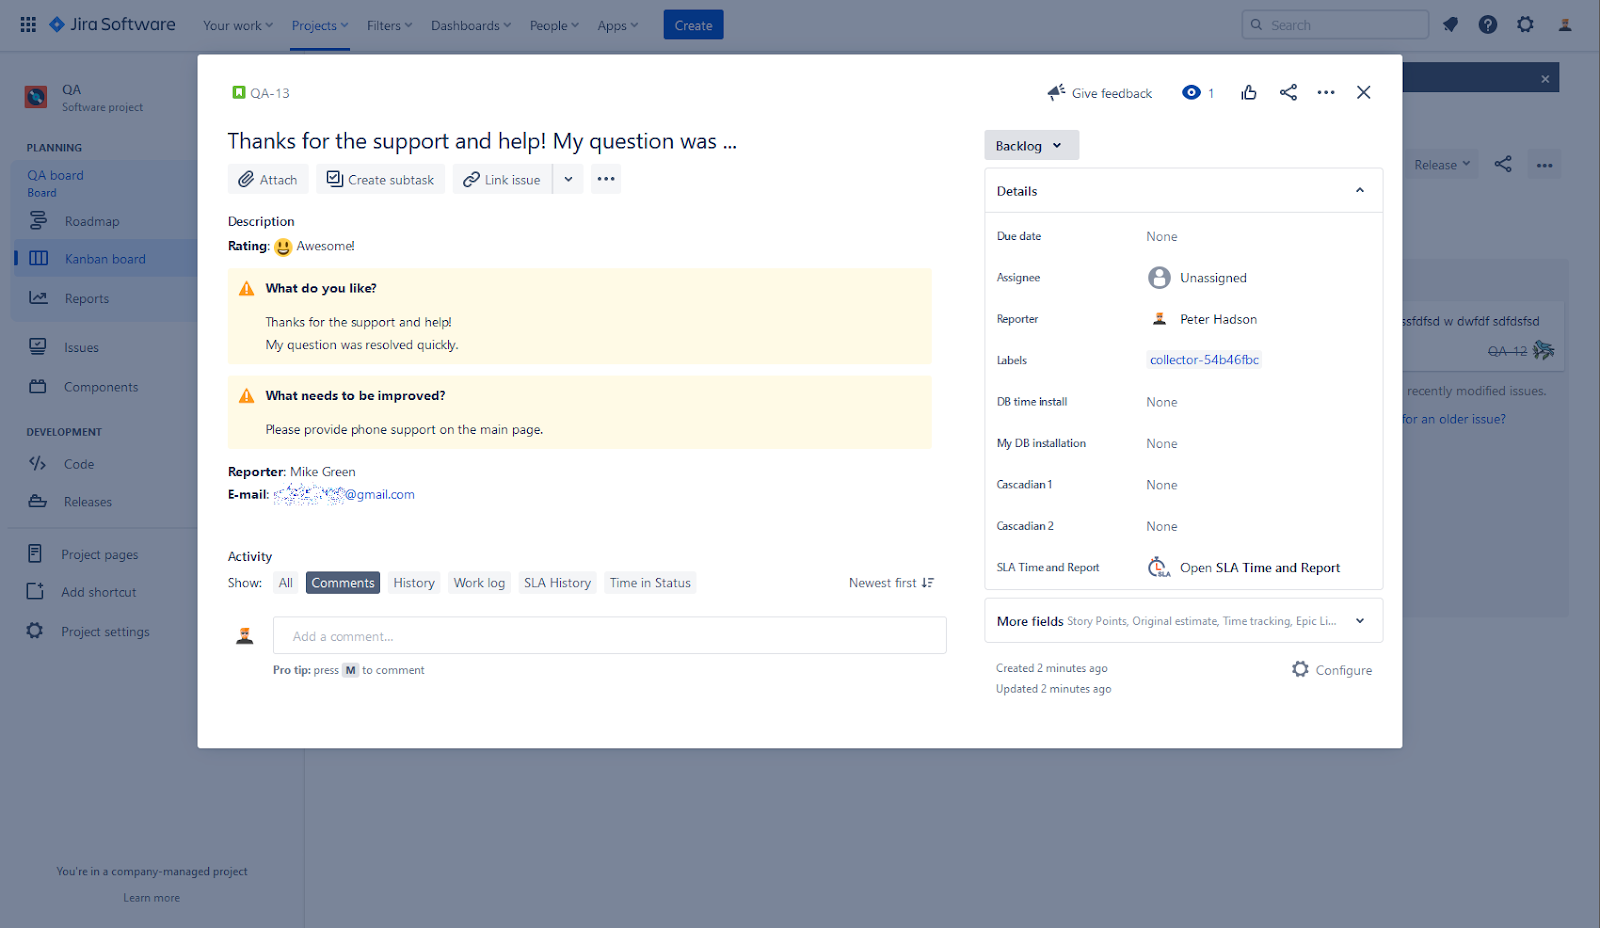The height and width of the screenshot is (928, 1600).
Task: Open Releases from the Development section
Action: click(86, 501)
